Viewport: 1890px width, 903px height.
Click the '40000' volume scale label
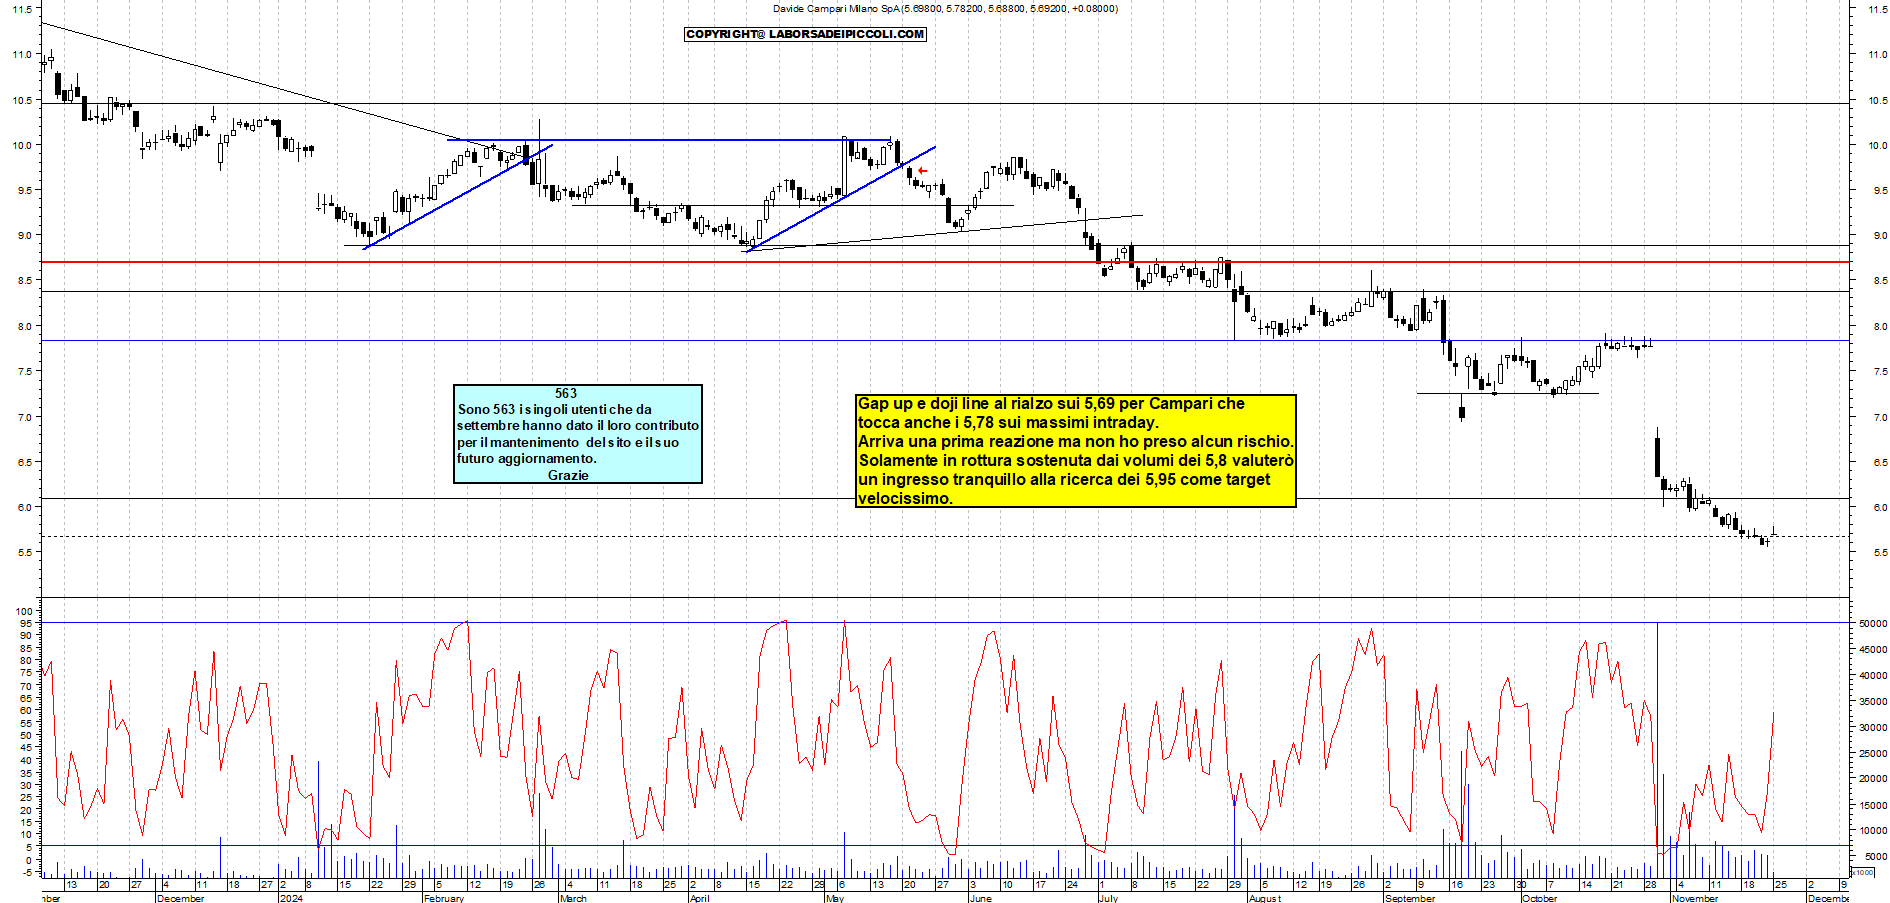click(x=1873, y=675)
